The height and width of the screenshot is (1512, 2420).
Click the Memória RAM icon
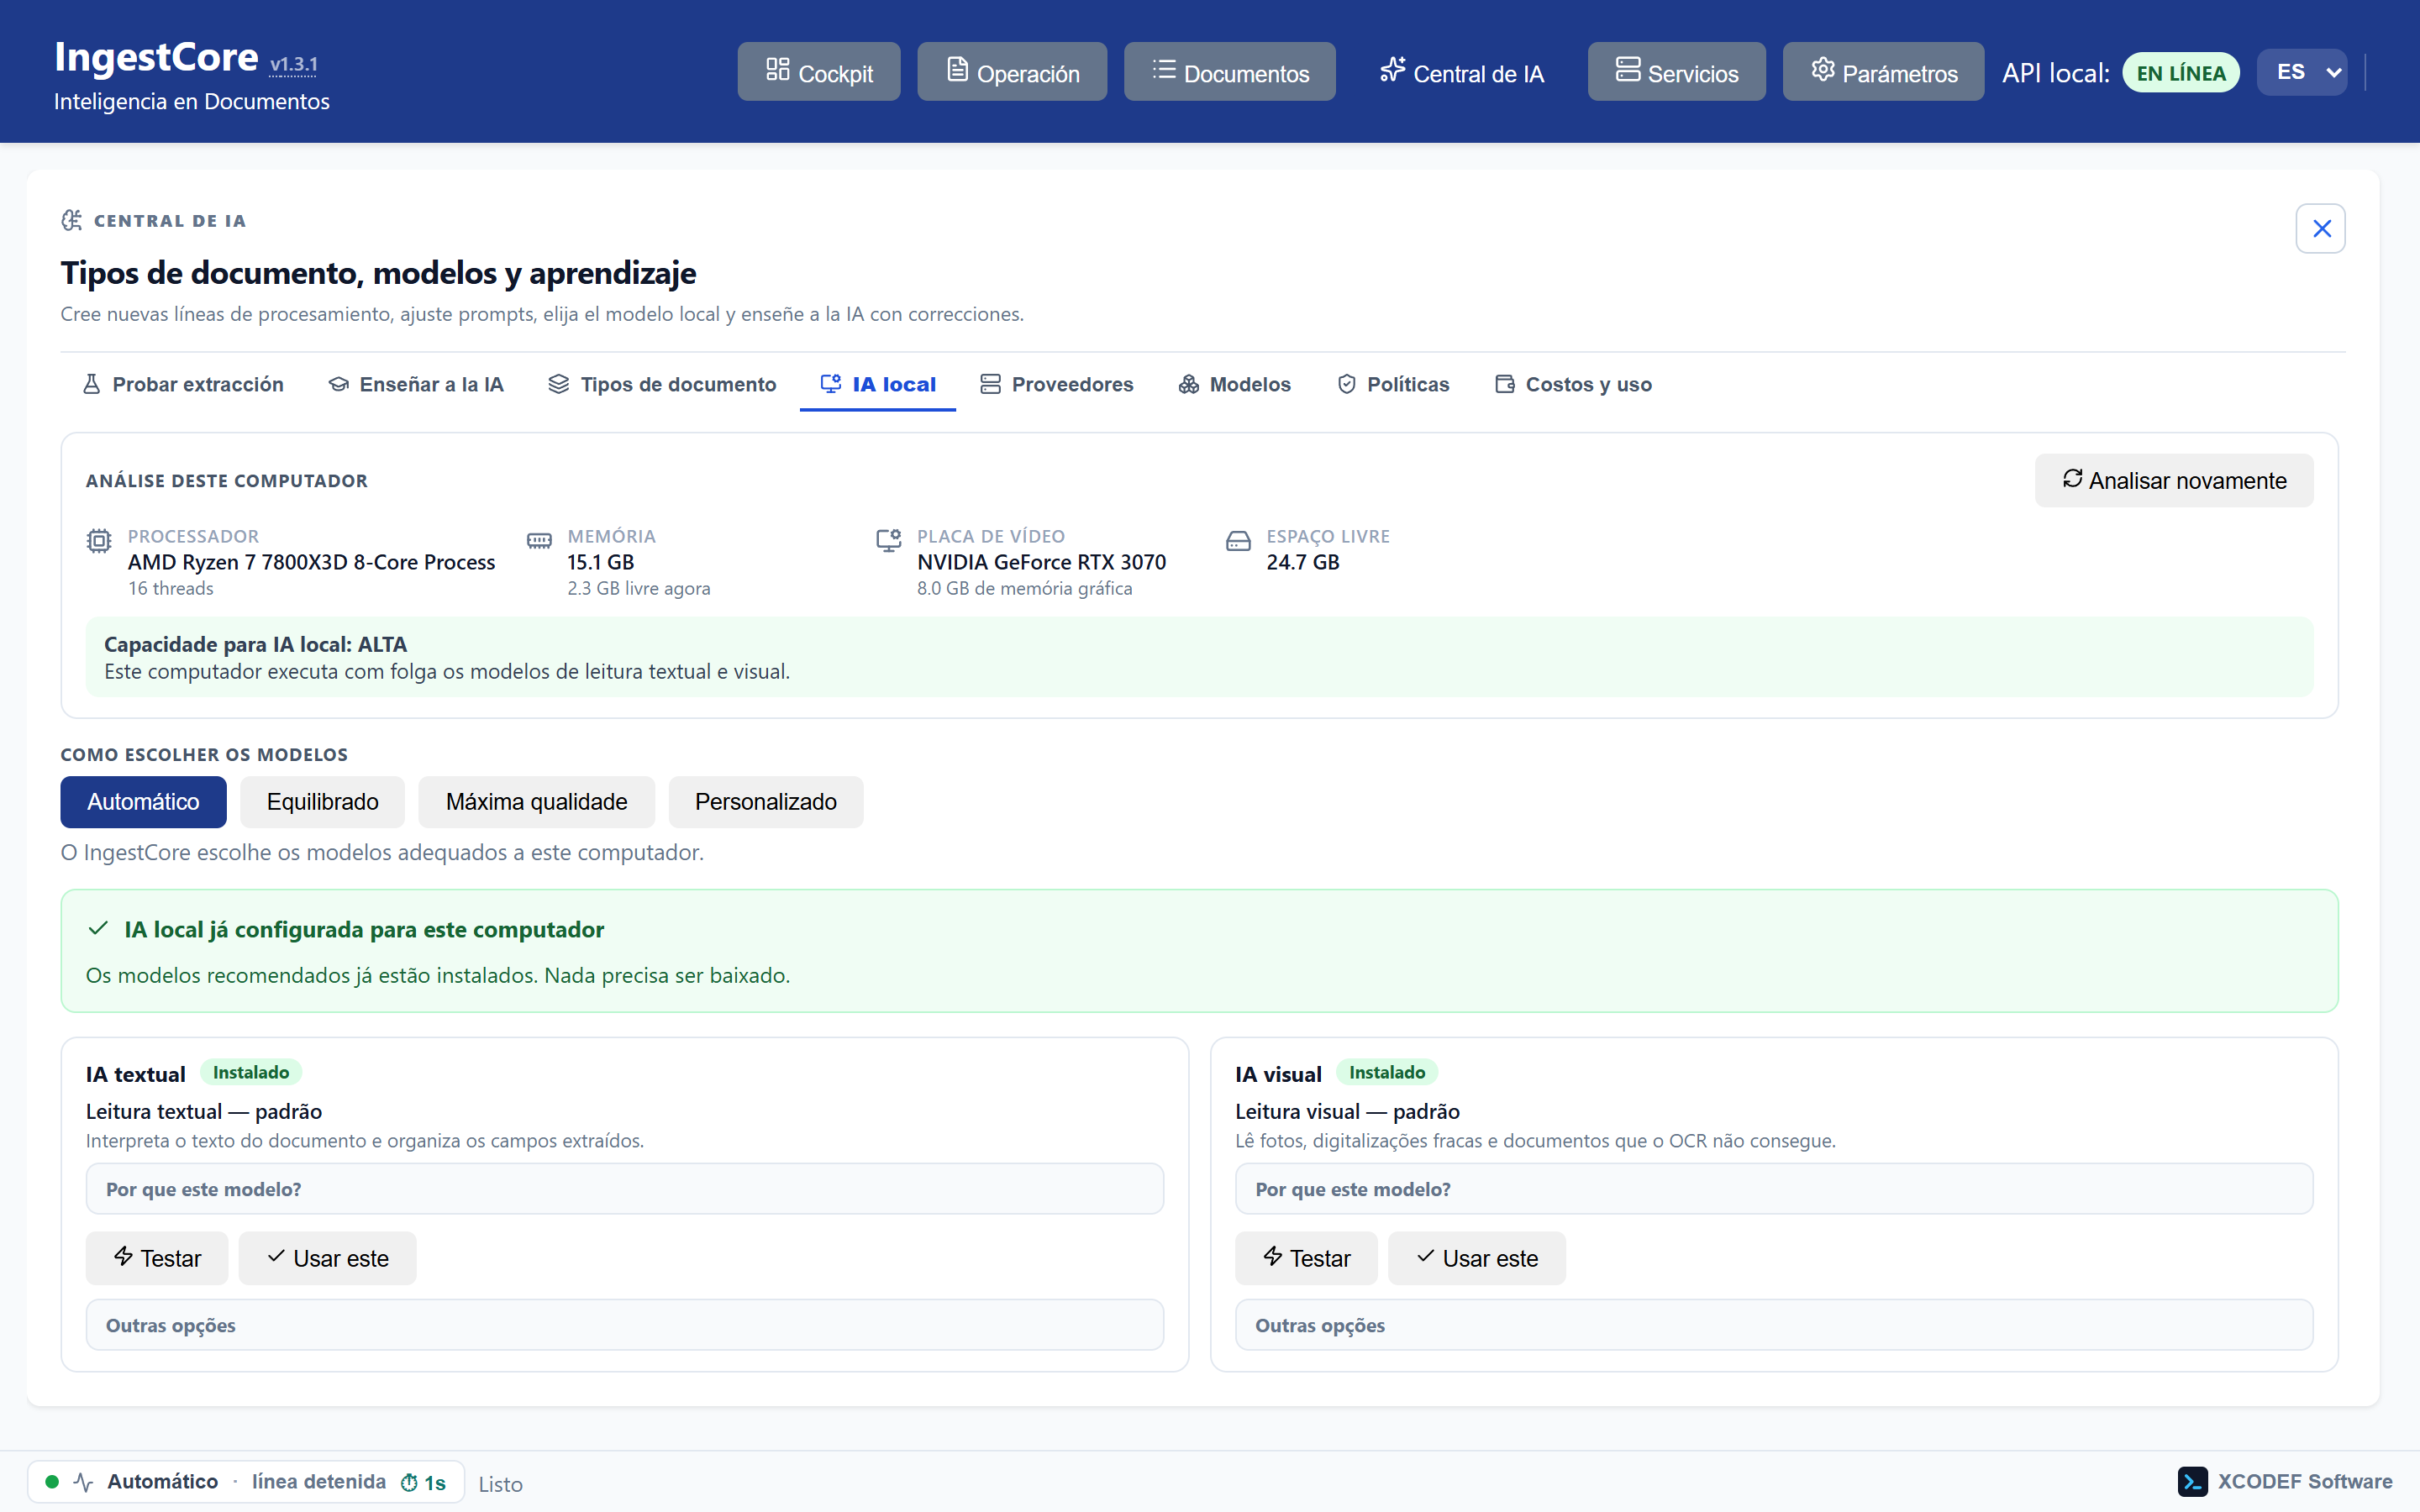(539, 541)
